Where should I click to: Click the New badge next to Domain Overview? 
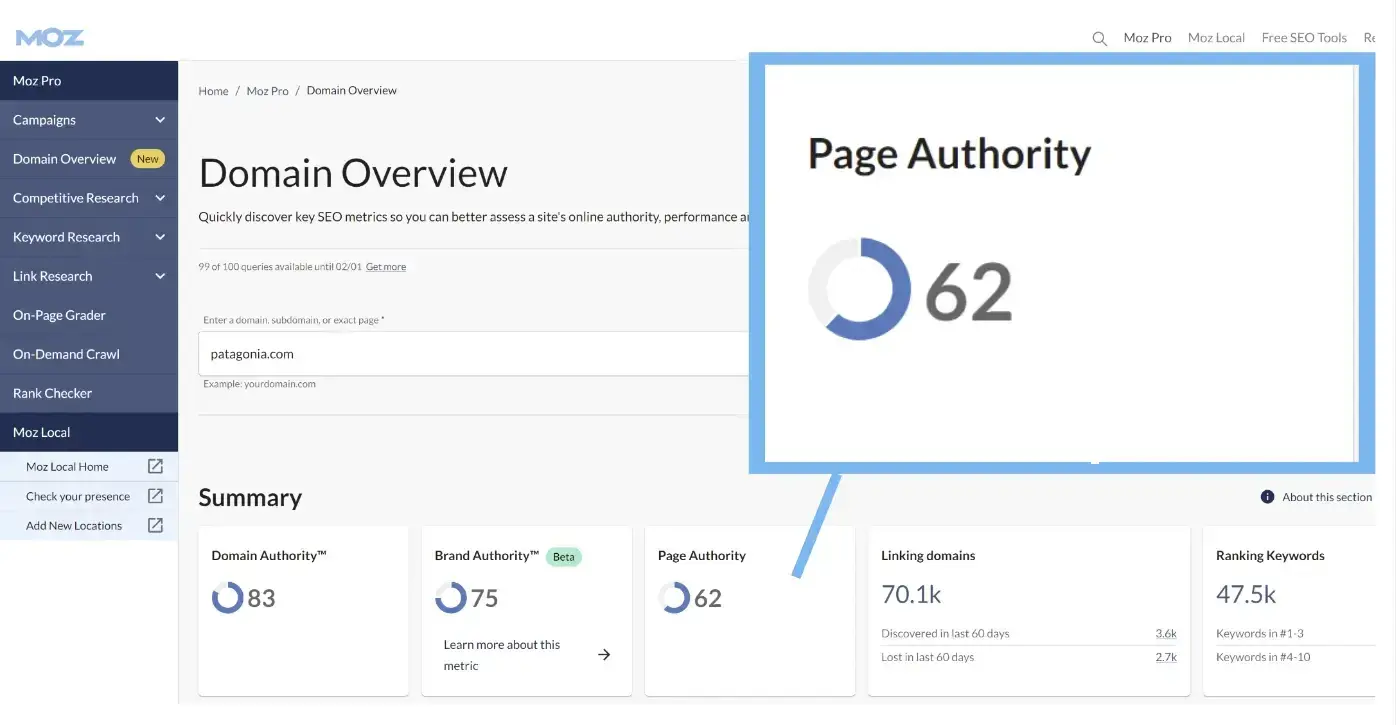[x=147, y=158]
